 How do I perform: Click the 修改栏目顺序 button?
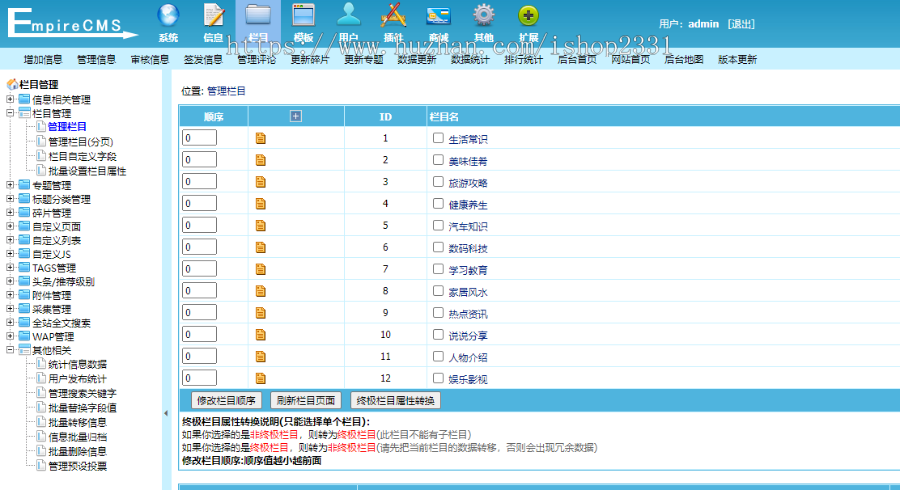(x=226, y=400)
